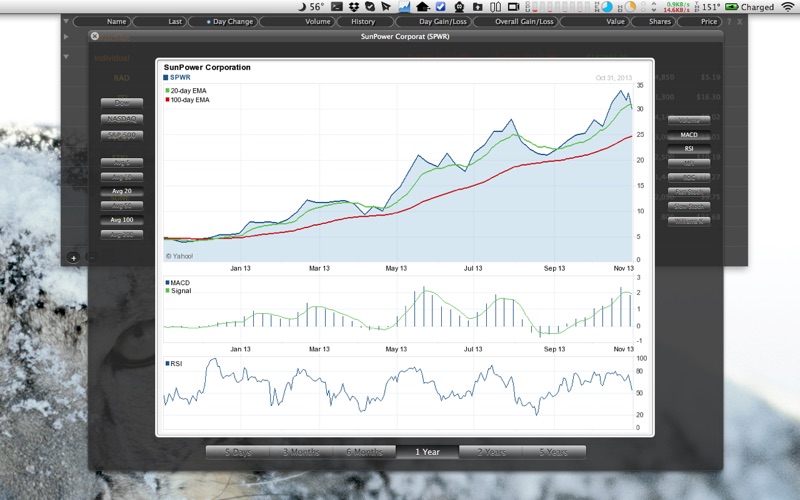Disable the Avg 100 moving average

[121, 220]
